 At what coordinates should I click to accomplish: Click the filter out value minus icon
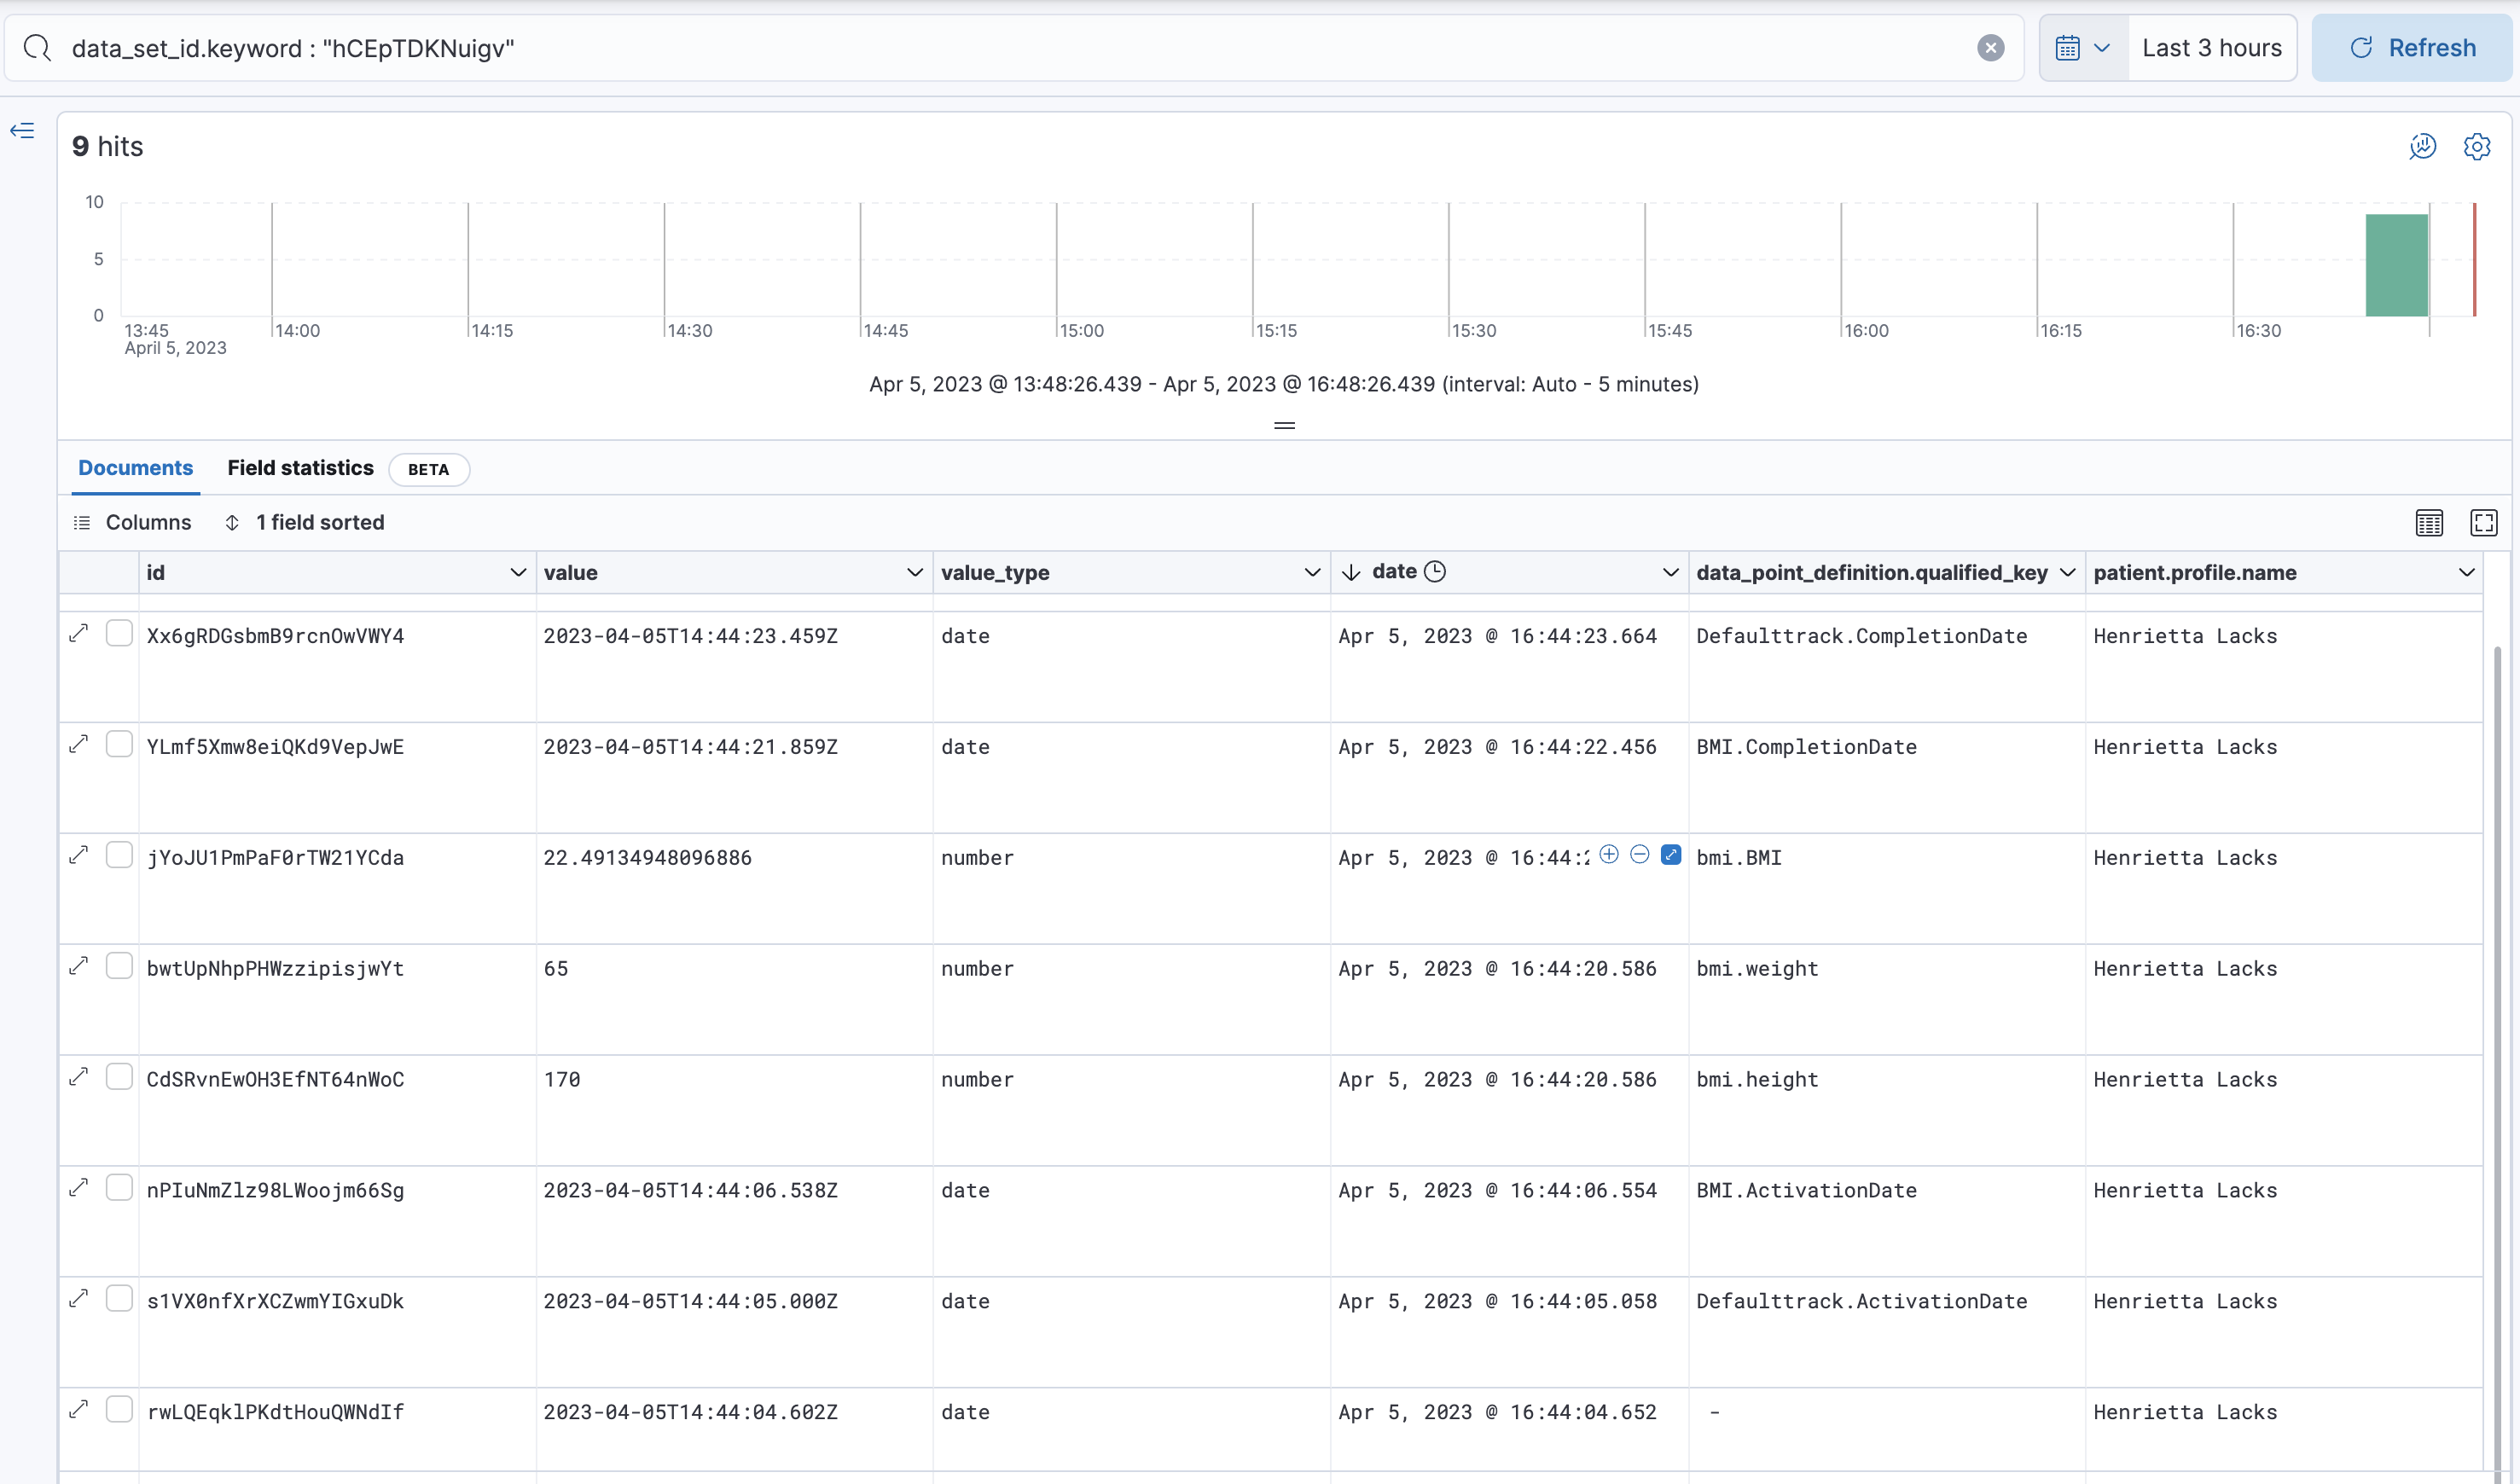tap(1640, 854)
